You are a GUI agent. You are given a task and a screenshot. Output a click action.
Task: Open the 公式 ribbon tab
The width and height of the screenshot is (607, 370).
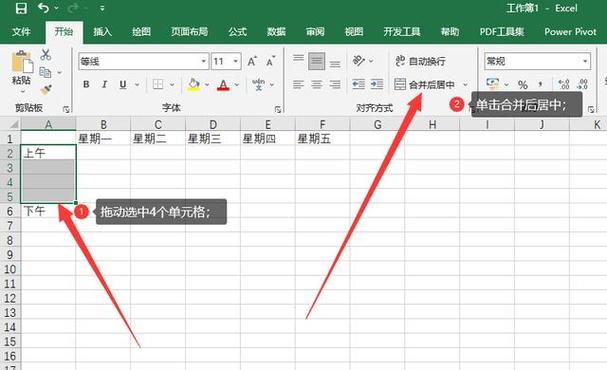(237, 32)
